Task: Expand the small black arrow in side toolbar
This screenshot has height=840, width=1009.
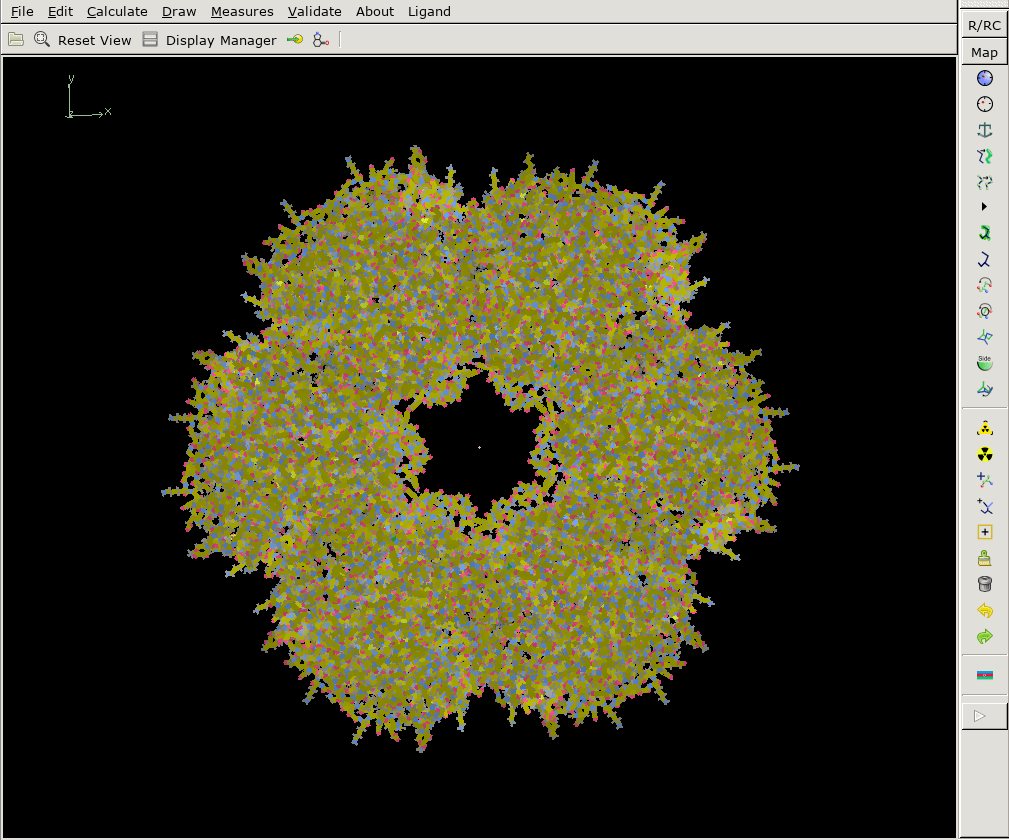Action: 985,207
